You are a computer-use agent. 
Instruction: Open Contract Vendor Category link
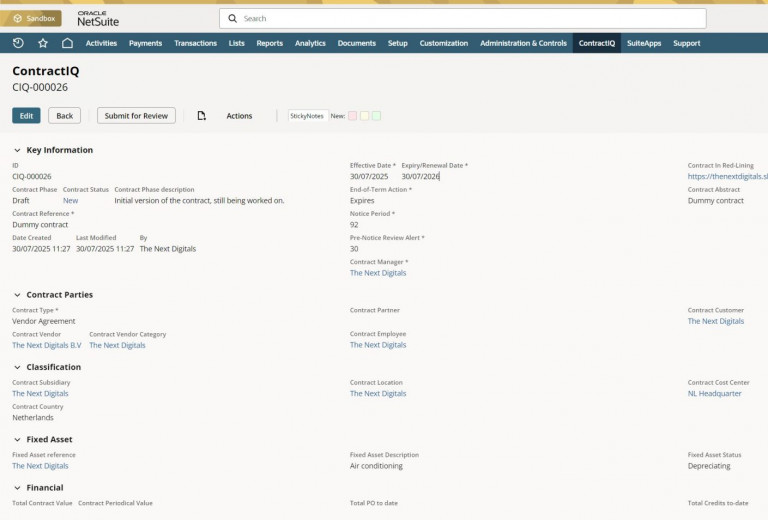tap(117, 345)
